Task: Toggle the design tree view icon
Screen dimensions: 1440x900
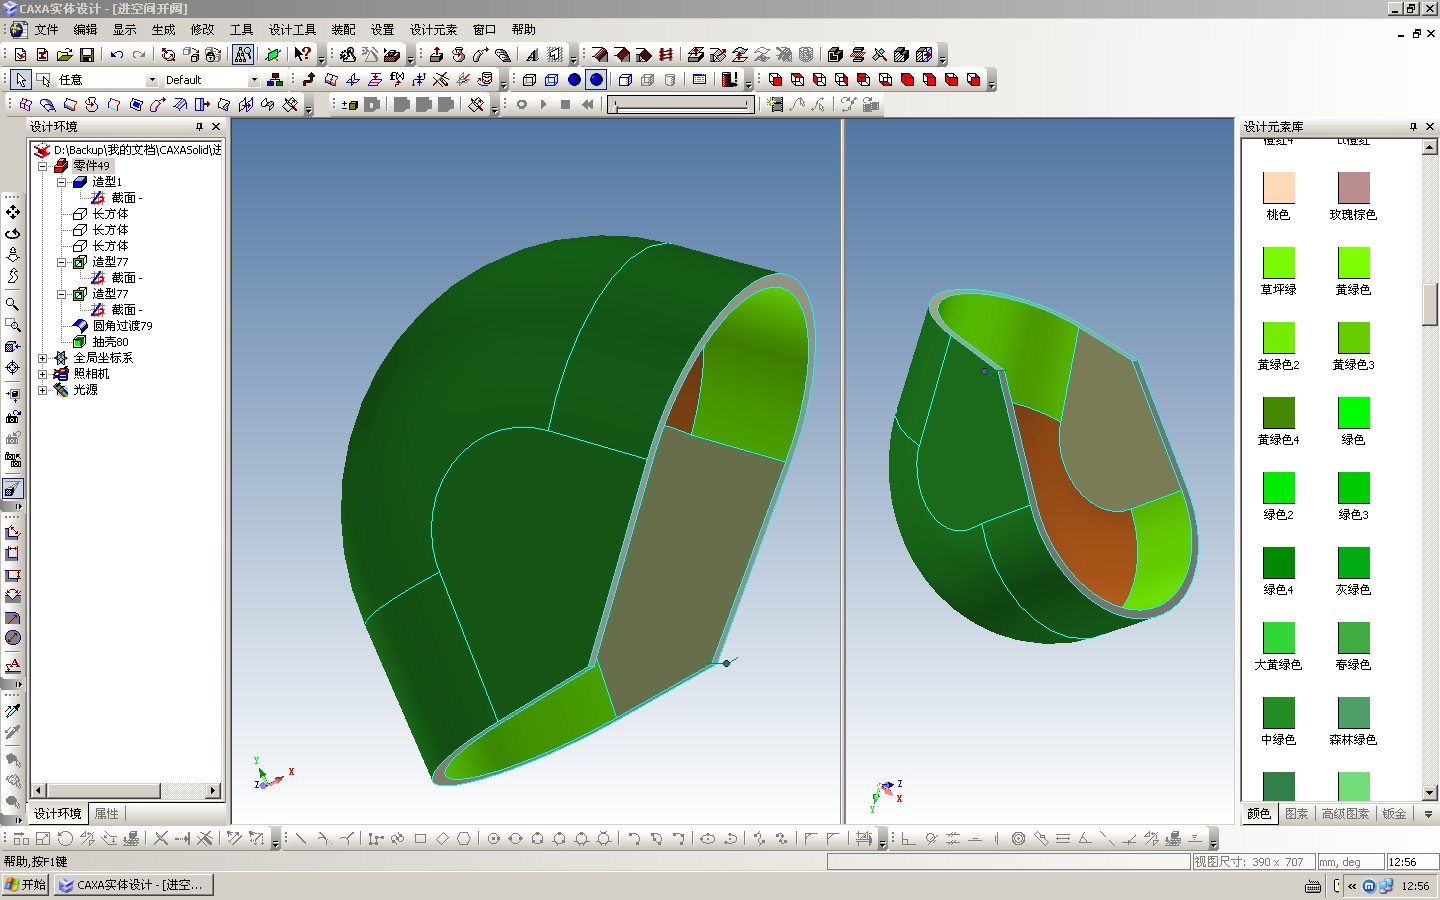Action: pos(243,55)
